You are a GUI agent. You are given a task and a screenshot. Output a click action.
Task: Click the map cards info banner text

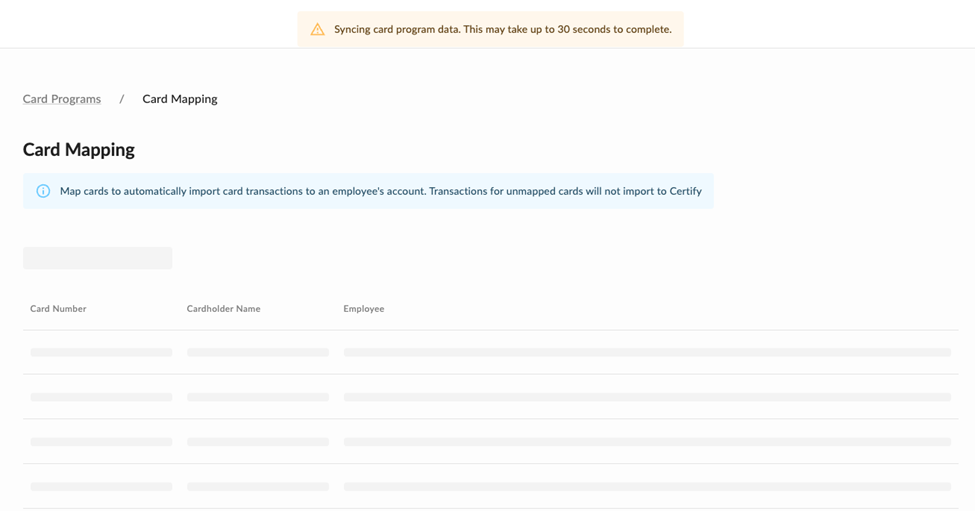point(380,191)
